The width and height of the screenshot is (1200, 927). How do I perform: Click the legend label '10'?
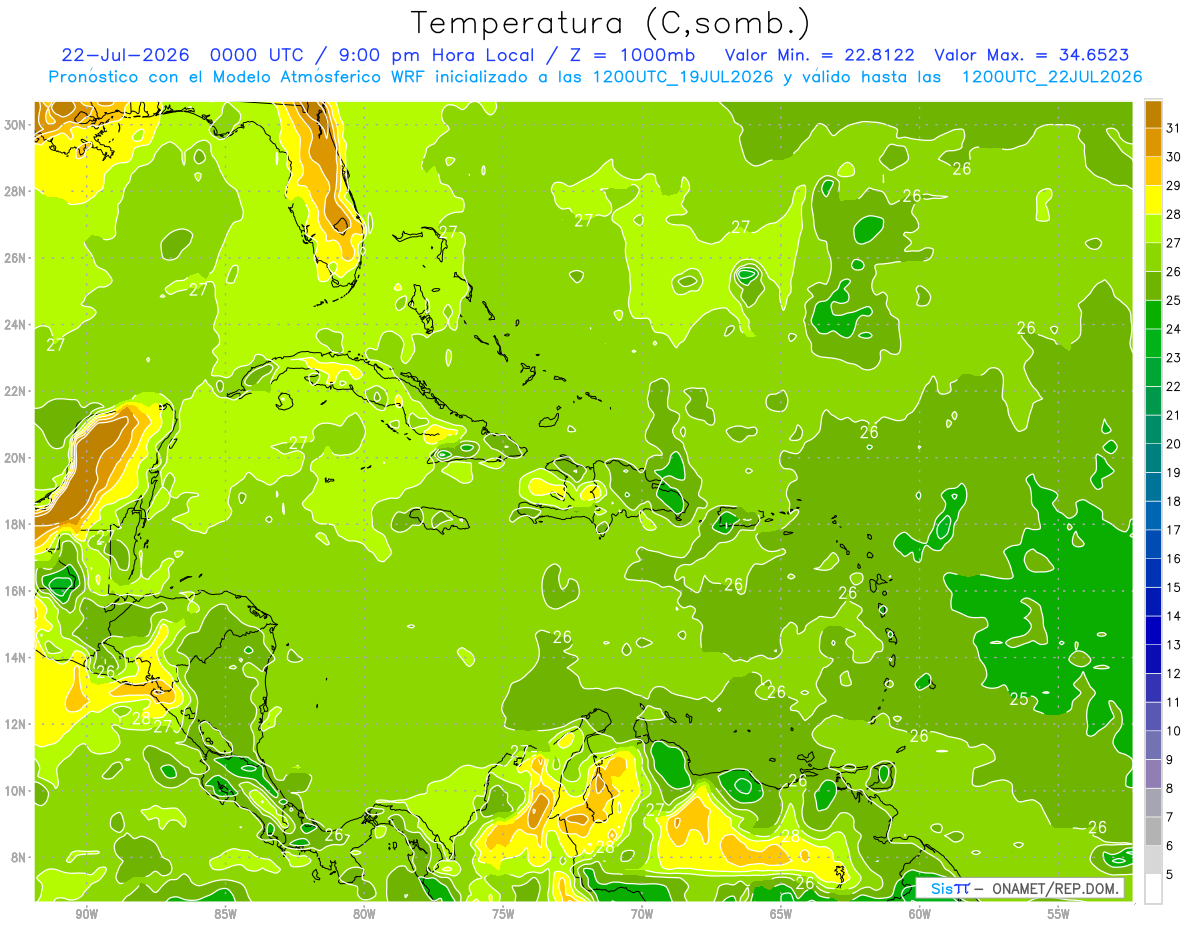(x=1174, y=731)
